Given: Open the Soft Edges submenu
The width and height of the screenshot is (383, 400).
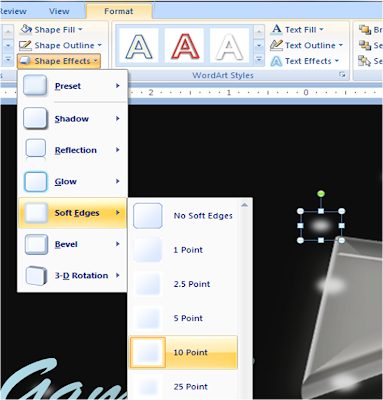Looking at the screenshot, I should pyautogui.click(x=73, y=213).
